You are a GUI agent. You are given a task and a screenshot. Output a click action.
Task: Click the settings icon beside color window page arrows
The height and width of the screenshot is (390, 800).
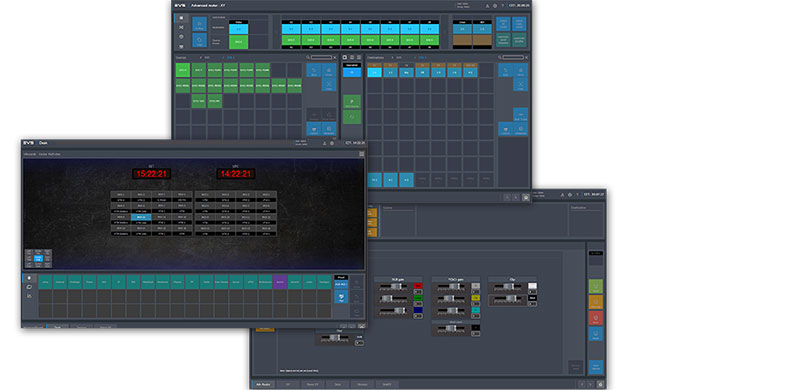coord(600,384)
